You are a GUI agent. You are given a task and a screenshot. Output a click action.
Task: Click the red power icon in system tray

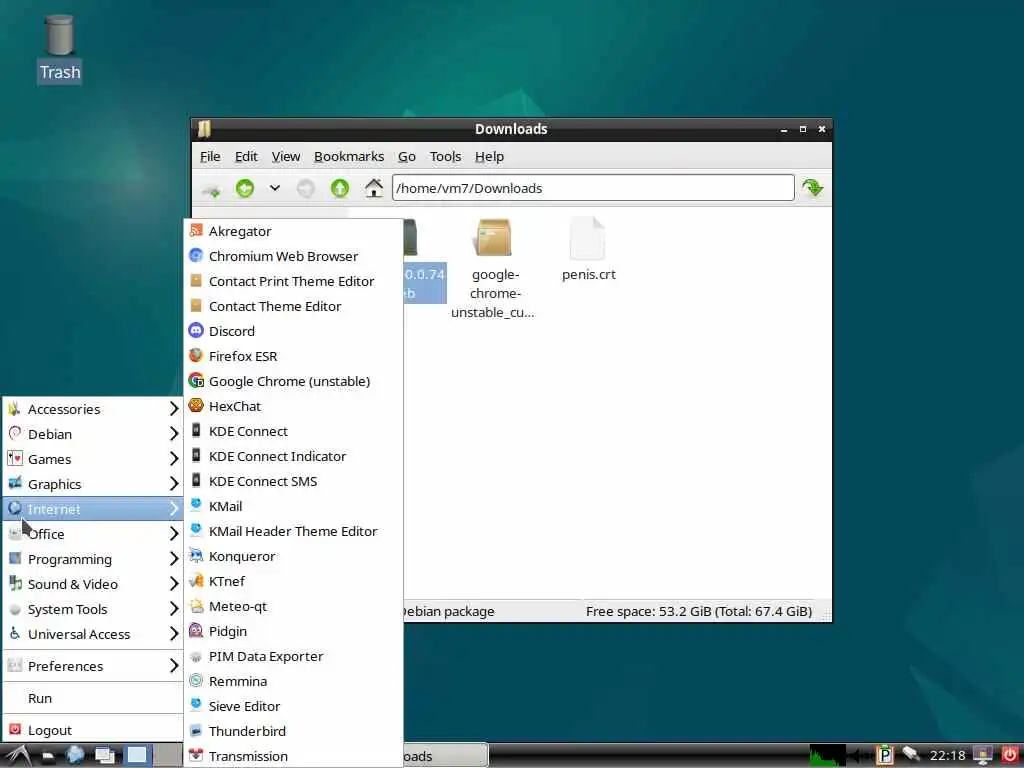1010,755
